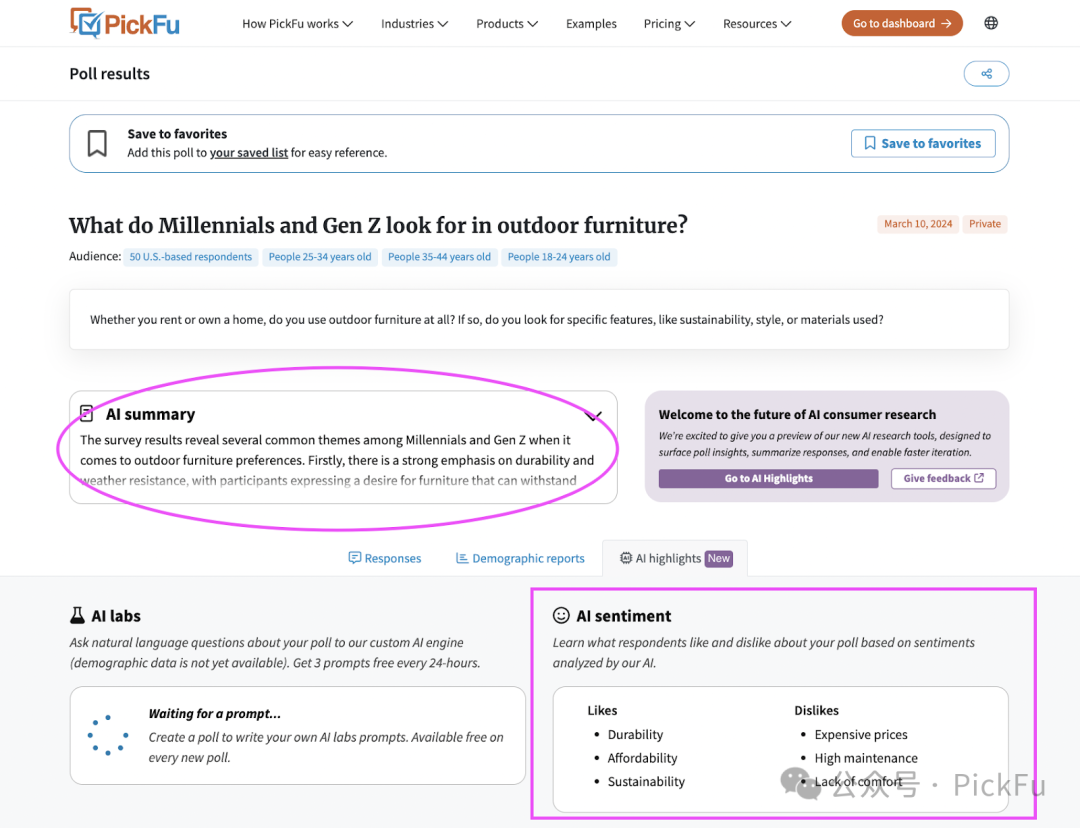The width and height of the screenshot is (1080, 828).
Task: Open the Resources dropdown
Action: [x=757, y=24]
